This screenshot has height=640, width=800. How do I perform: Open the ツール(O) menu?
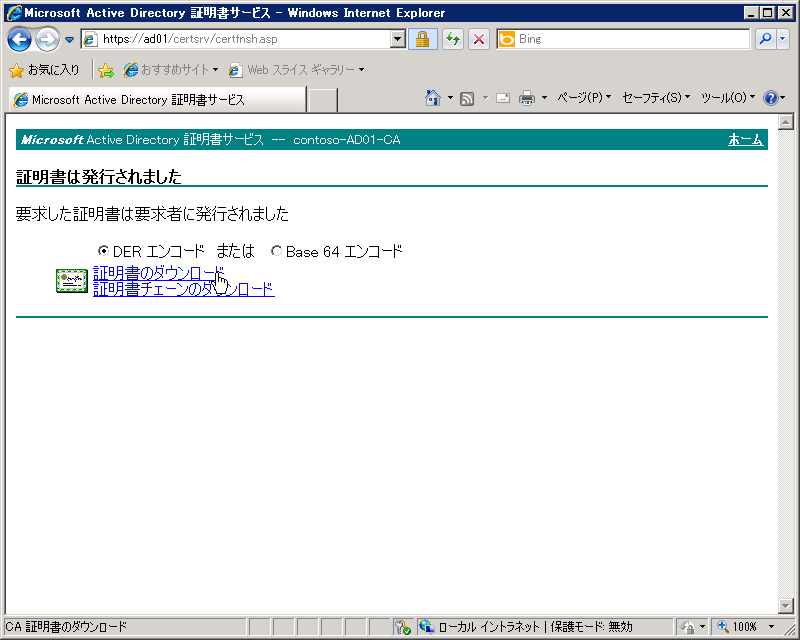(x=728, y=97)
